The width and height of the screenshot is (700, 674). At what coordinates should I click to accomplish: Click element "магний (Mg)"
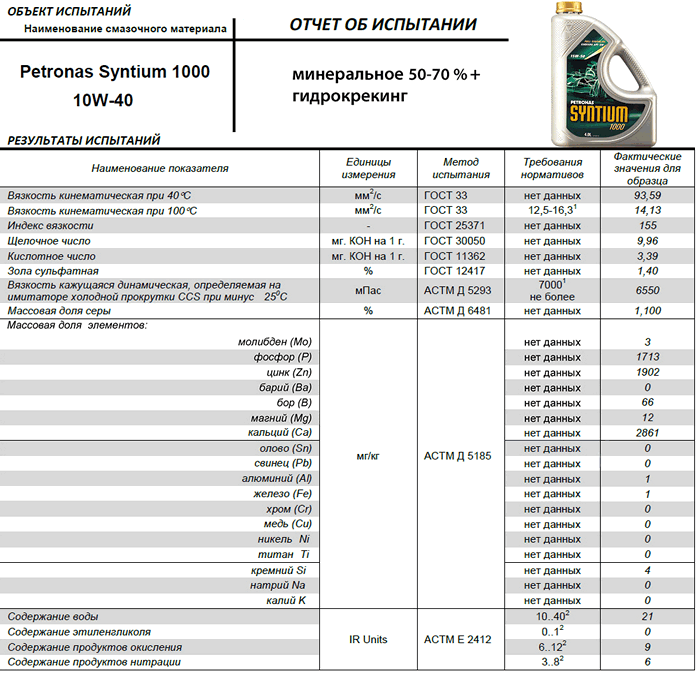[281, 418]
